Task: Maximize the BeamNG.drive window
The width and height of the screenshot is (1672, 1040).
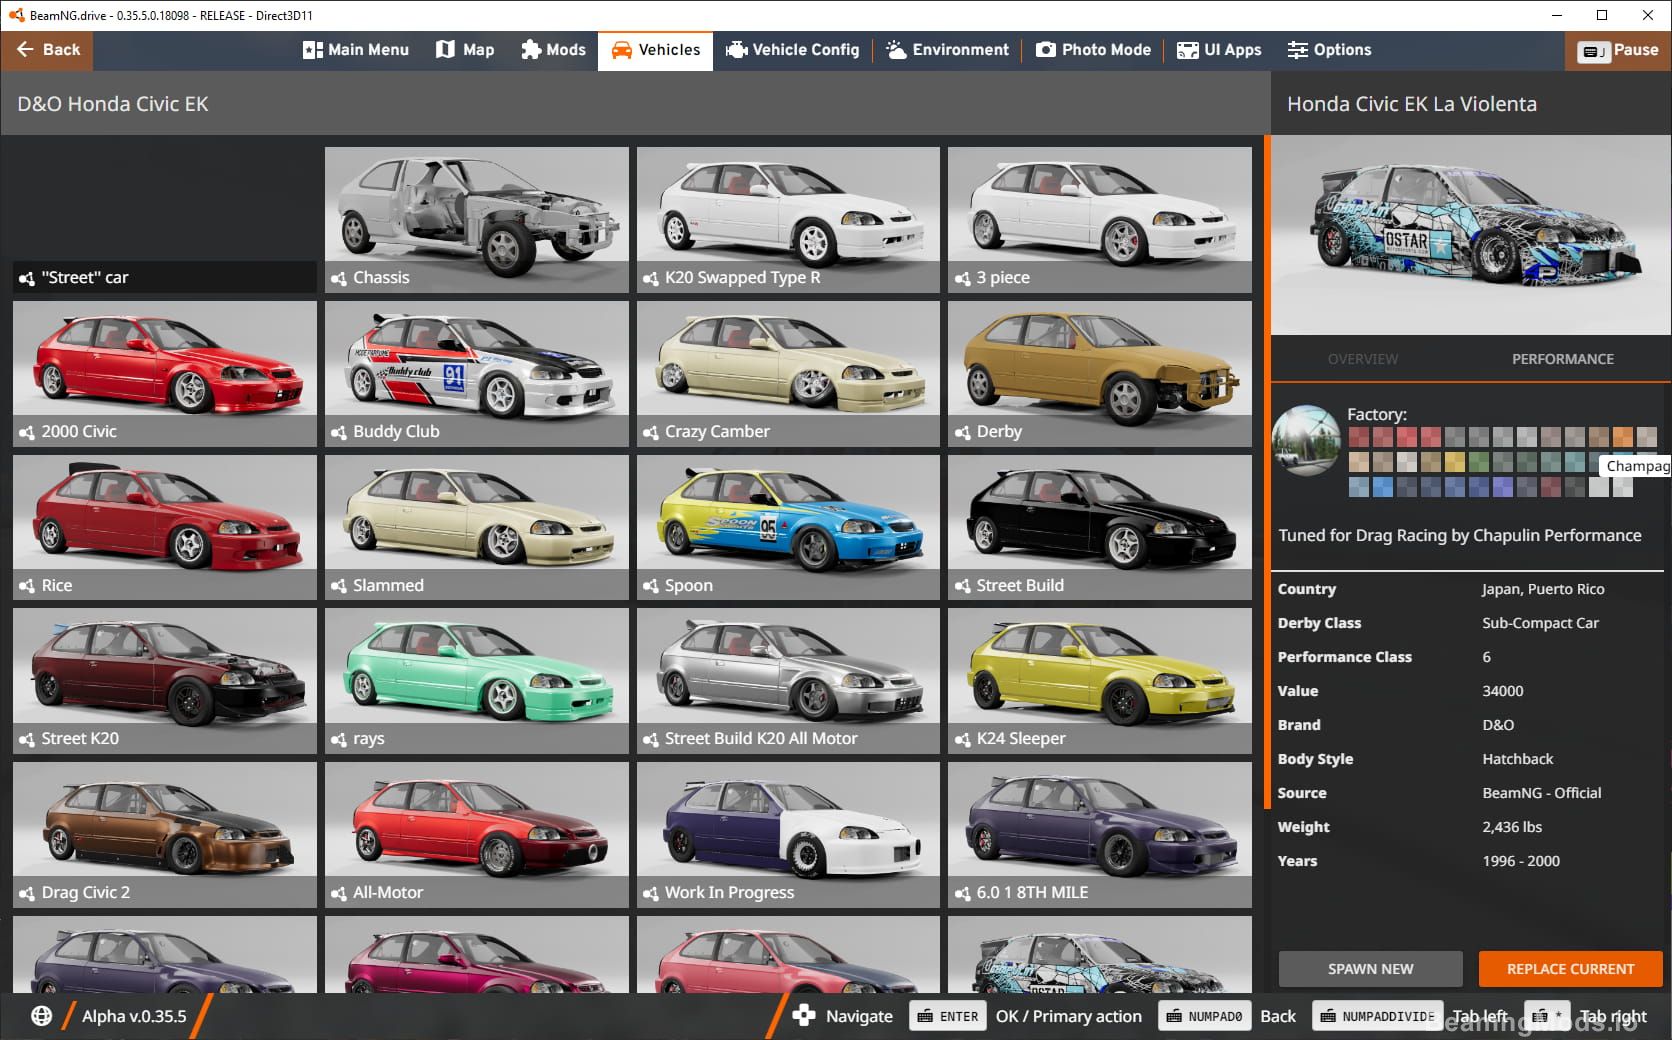Action: tap(1602, 15)
